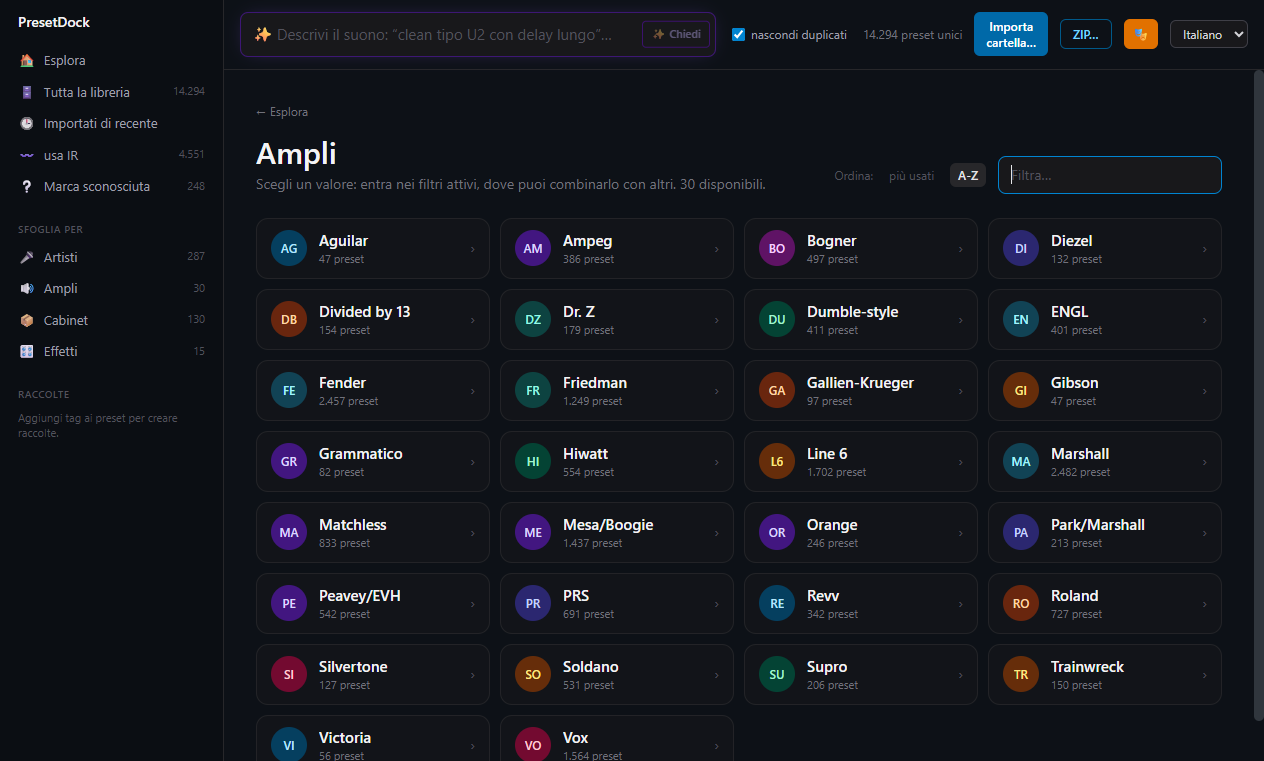Viewport: 1264px width, 761px height.
Task: Sort by più usati
Action: tap(911, 176)
